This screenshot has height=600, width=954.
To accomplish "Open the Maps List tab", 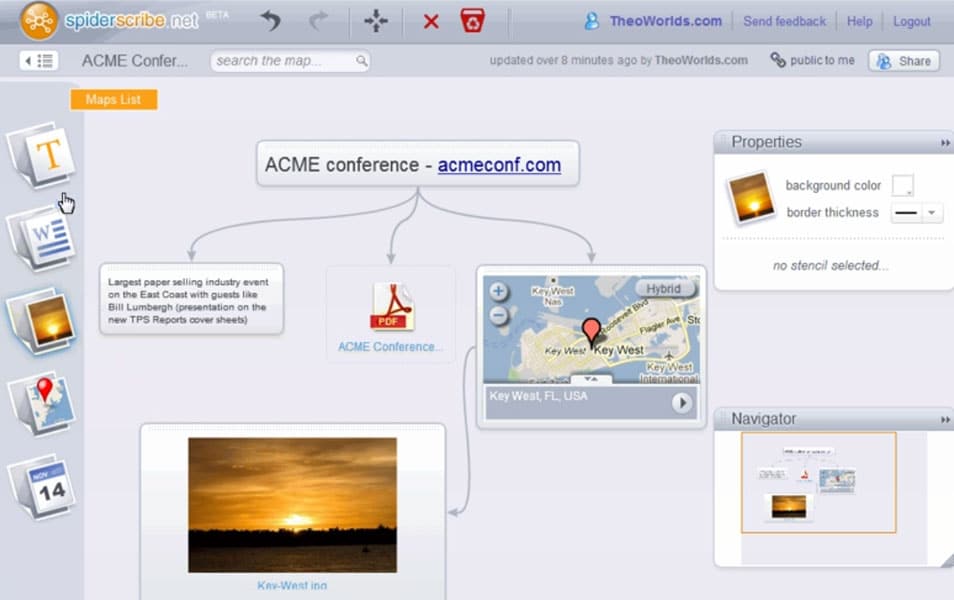I will (113, 100).
